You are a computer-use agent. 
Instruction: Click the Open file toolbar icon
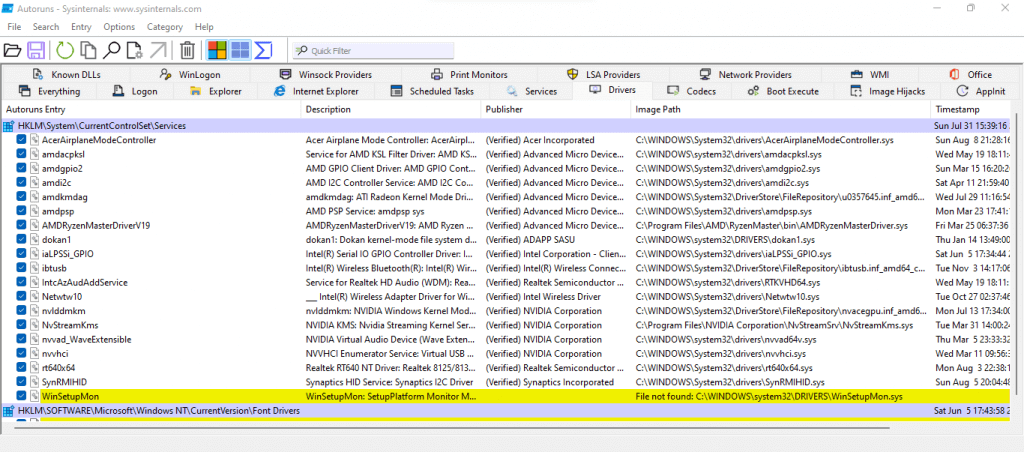tap(13, 50)
